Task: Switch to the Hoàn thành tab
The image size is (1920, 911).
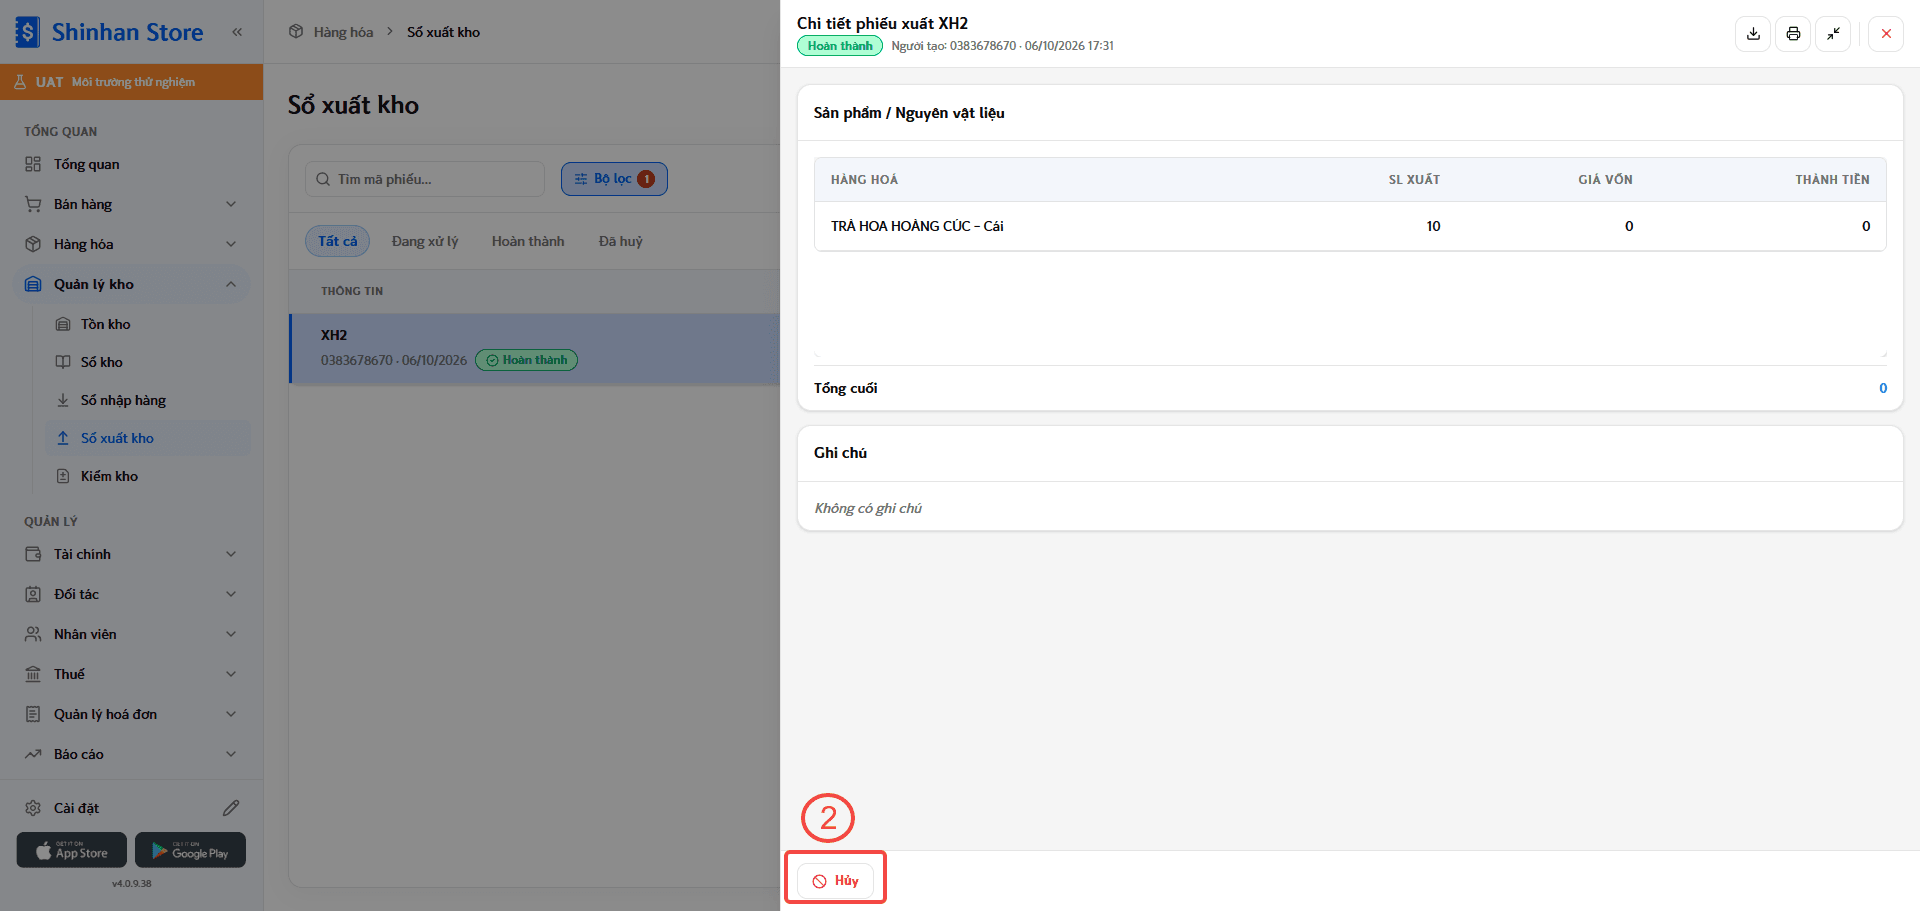Action: point(528,241)
